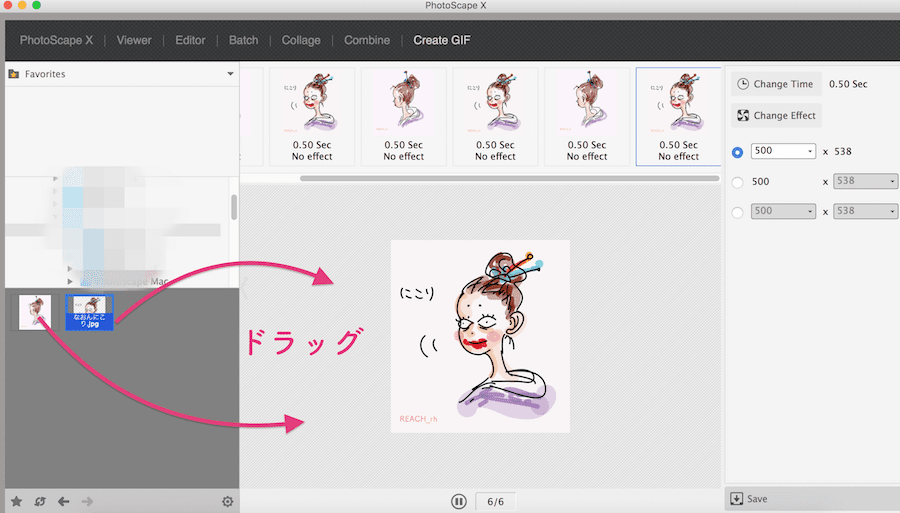Viewport: 900px width, 513px height.
Task: Switch to the Viewer tab
Action: click(x=134, y=40)
